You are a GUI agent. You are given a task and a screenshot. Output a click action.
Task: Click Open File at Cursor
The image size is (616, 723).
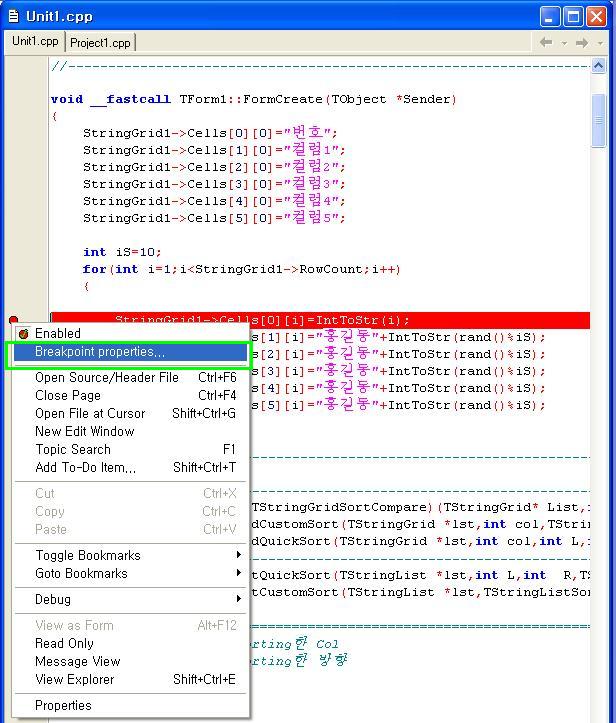point(90,413)
